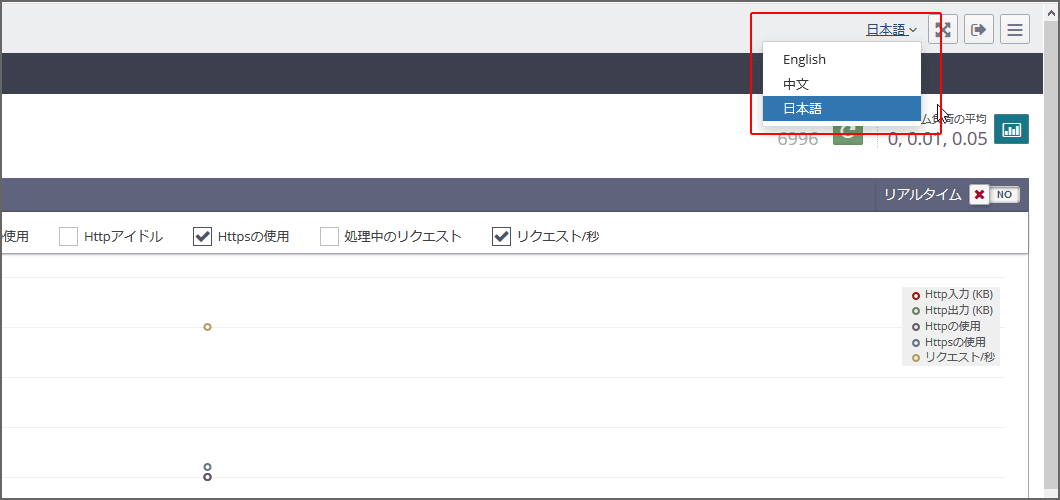Viewport: 1060px width, 500px height.
Task: Select English from language menu
Action: [x=804, y=60]
